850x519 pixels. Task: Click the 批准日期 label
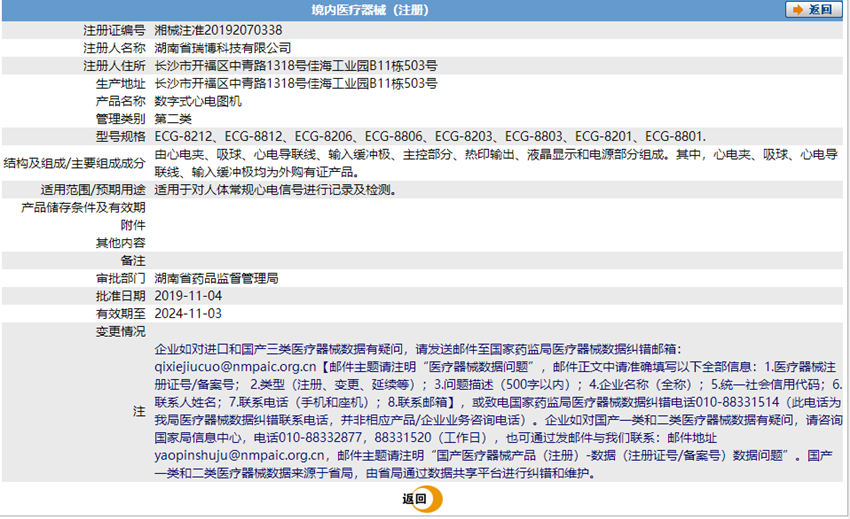pos(120,296)
